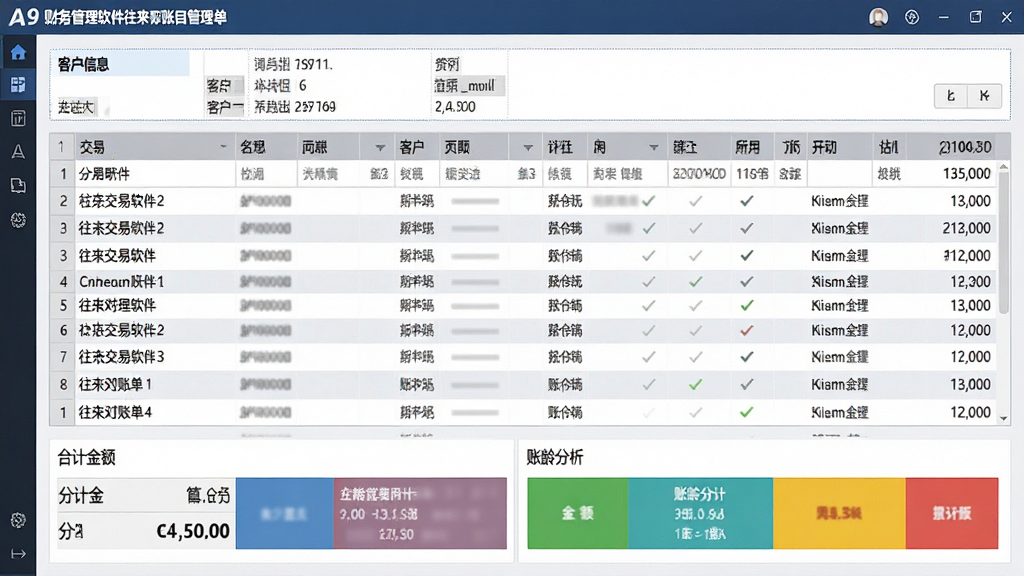The width and height of the screenshot is (1024, 576).
Task: Click yellow aging analysis block
Action: click(839, 513)
